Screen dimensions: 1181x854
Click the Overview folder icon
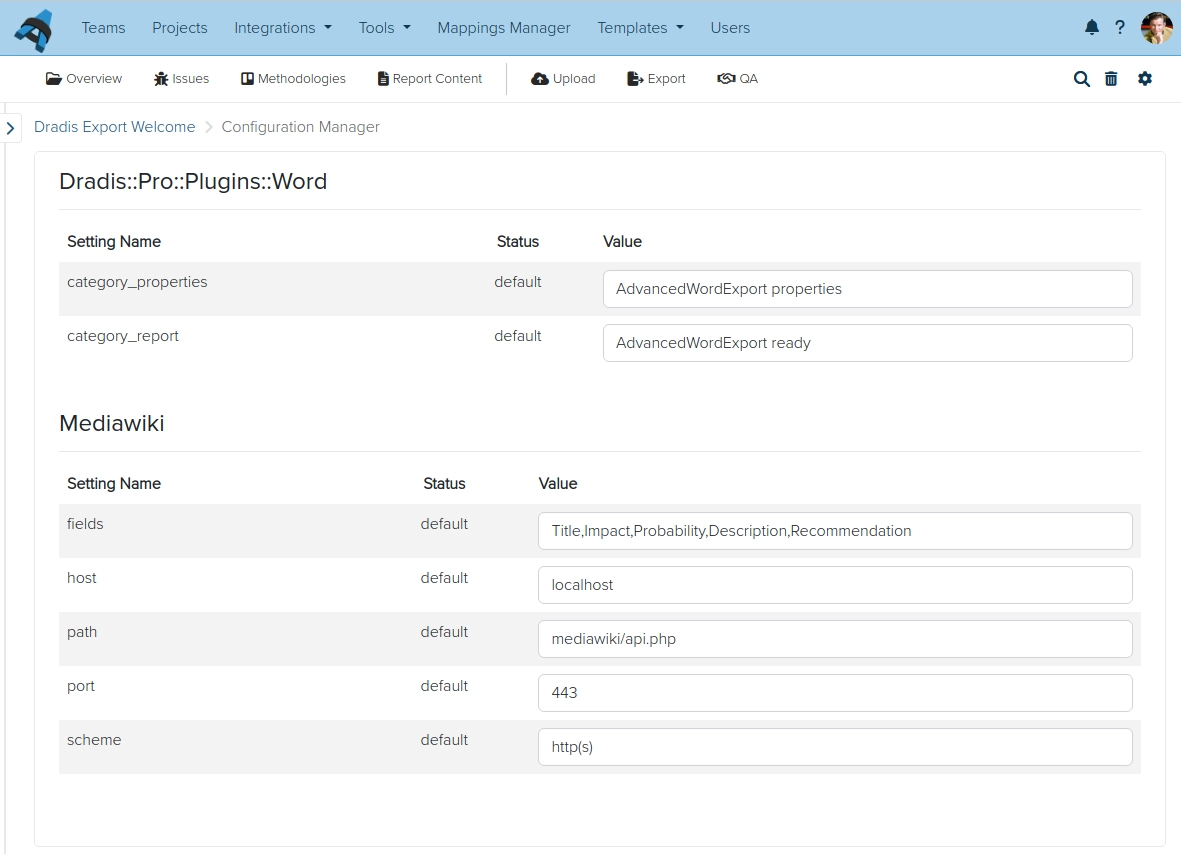point(53,78)
